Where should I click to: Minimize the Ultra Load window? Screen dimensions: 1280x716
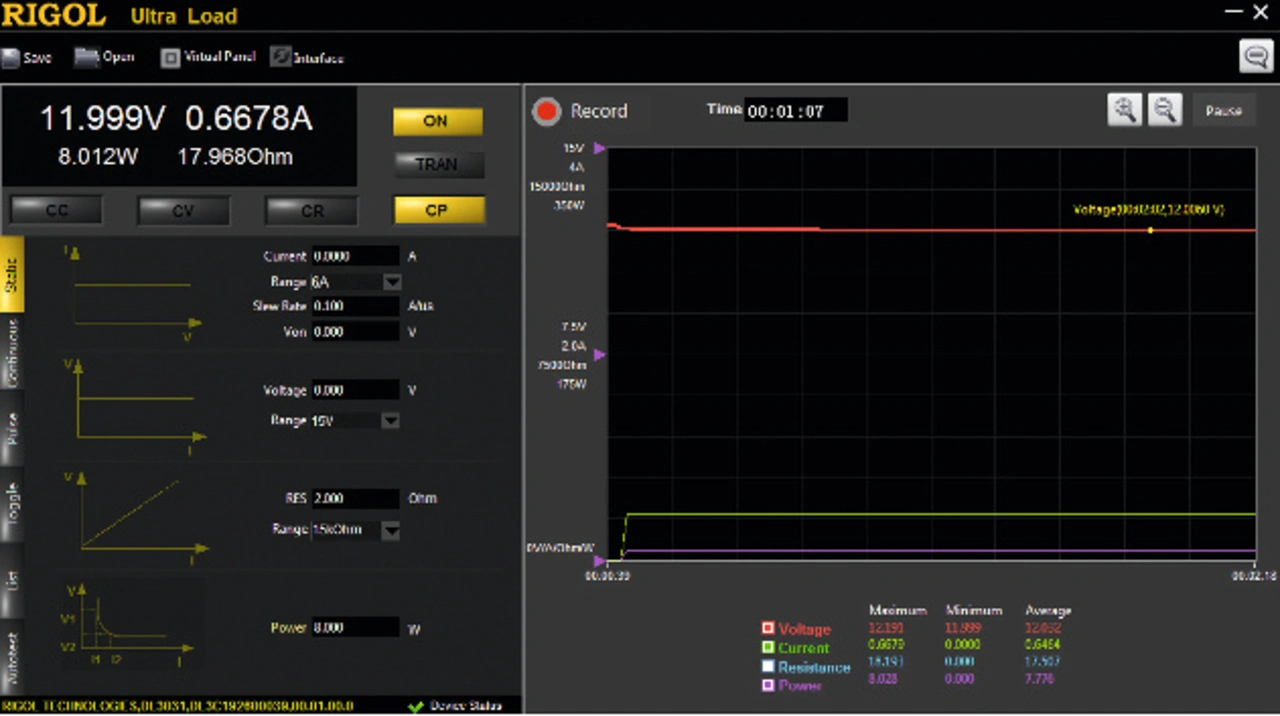(x=1234, y=12)
